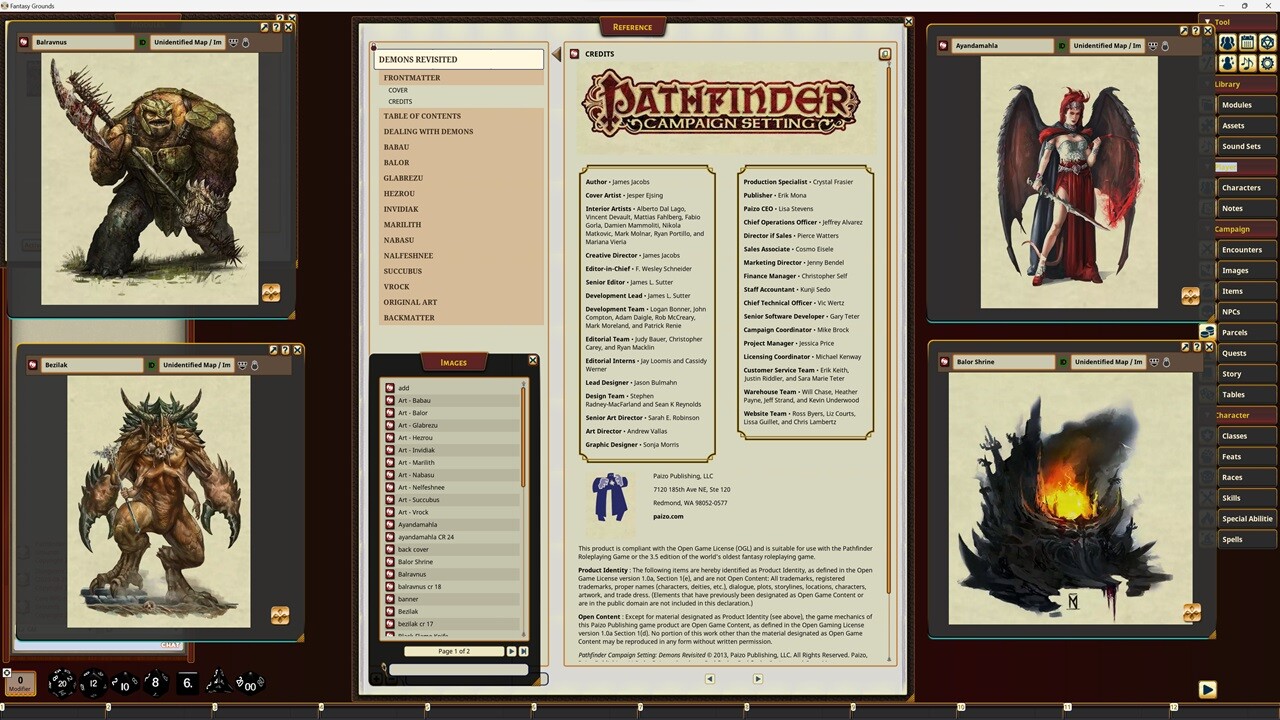The width and height of the screenshot is (1280, 720).
Task: Open the Party Sheet tool
Action: coord(1228,43)
